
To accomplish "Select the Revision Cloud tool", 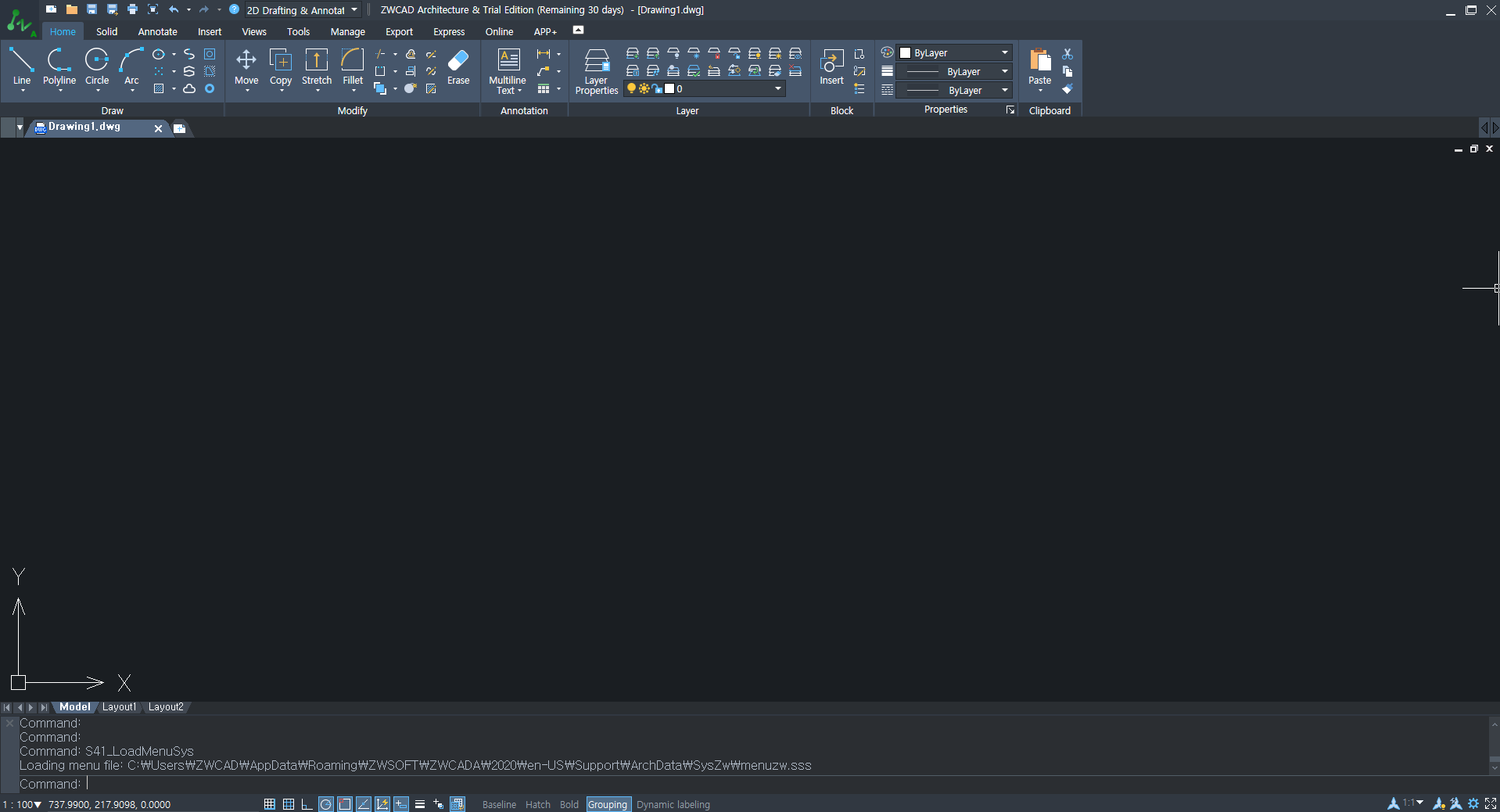I will (189, 89).
